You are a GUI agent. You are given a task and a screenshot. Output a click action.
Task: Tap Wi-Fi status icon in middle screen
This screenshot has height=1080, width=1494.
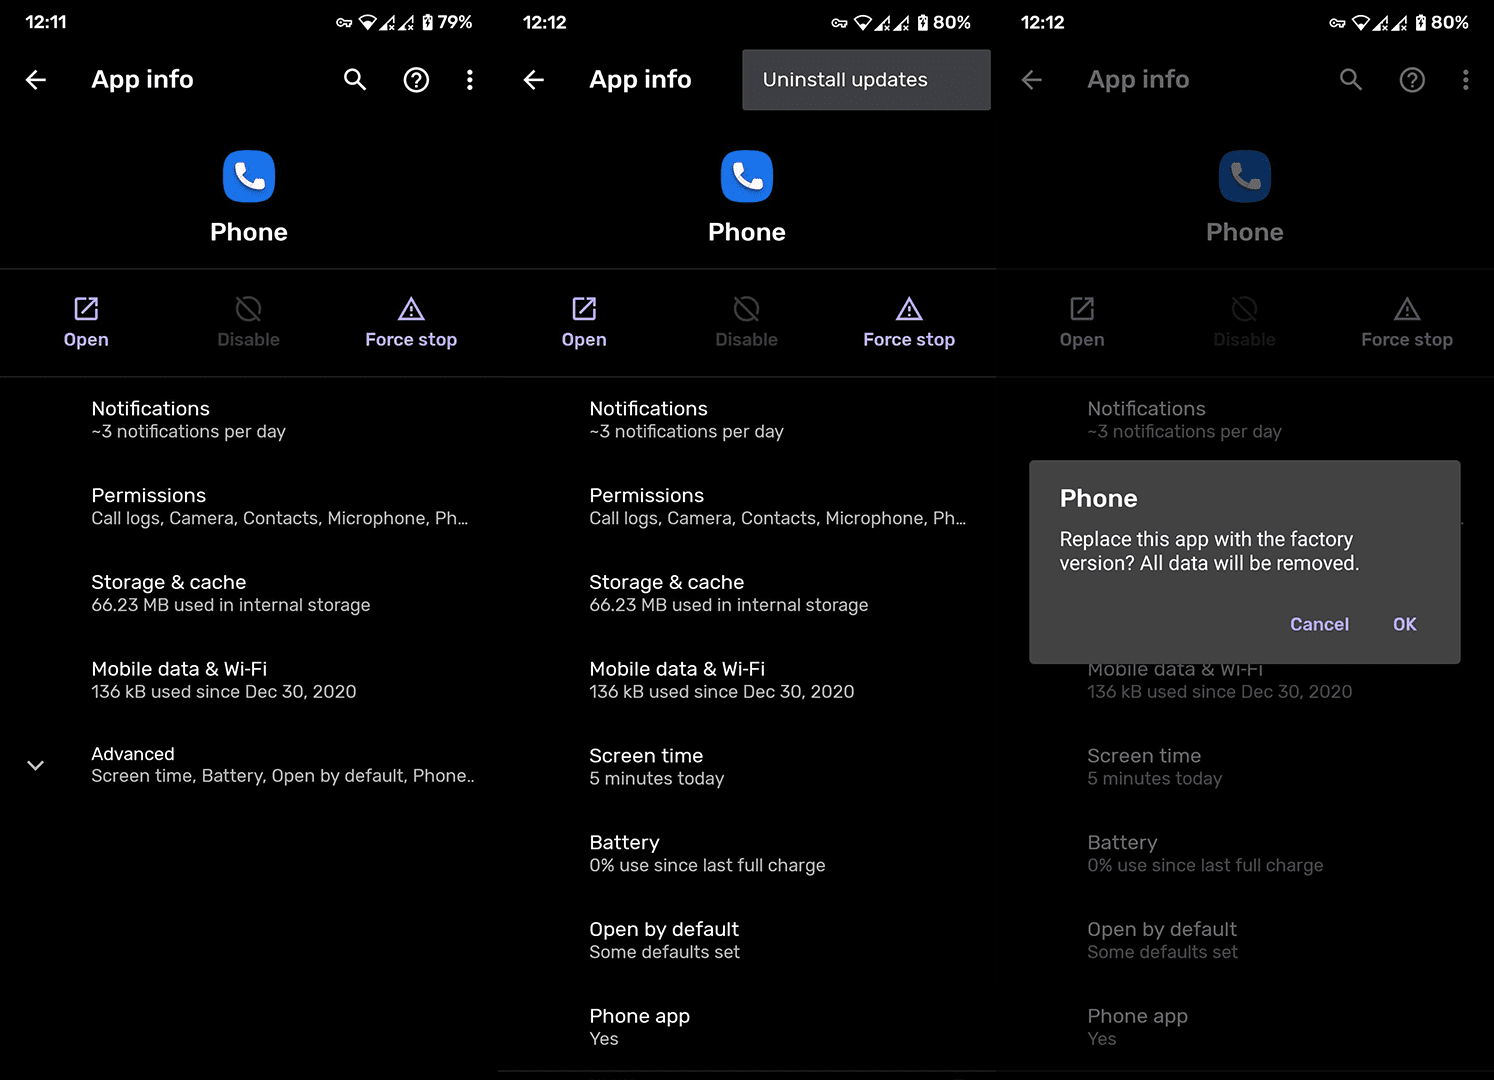(862, 23)
